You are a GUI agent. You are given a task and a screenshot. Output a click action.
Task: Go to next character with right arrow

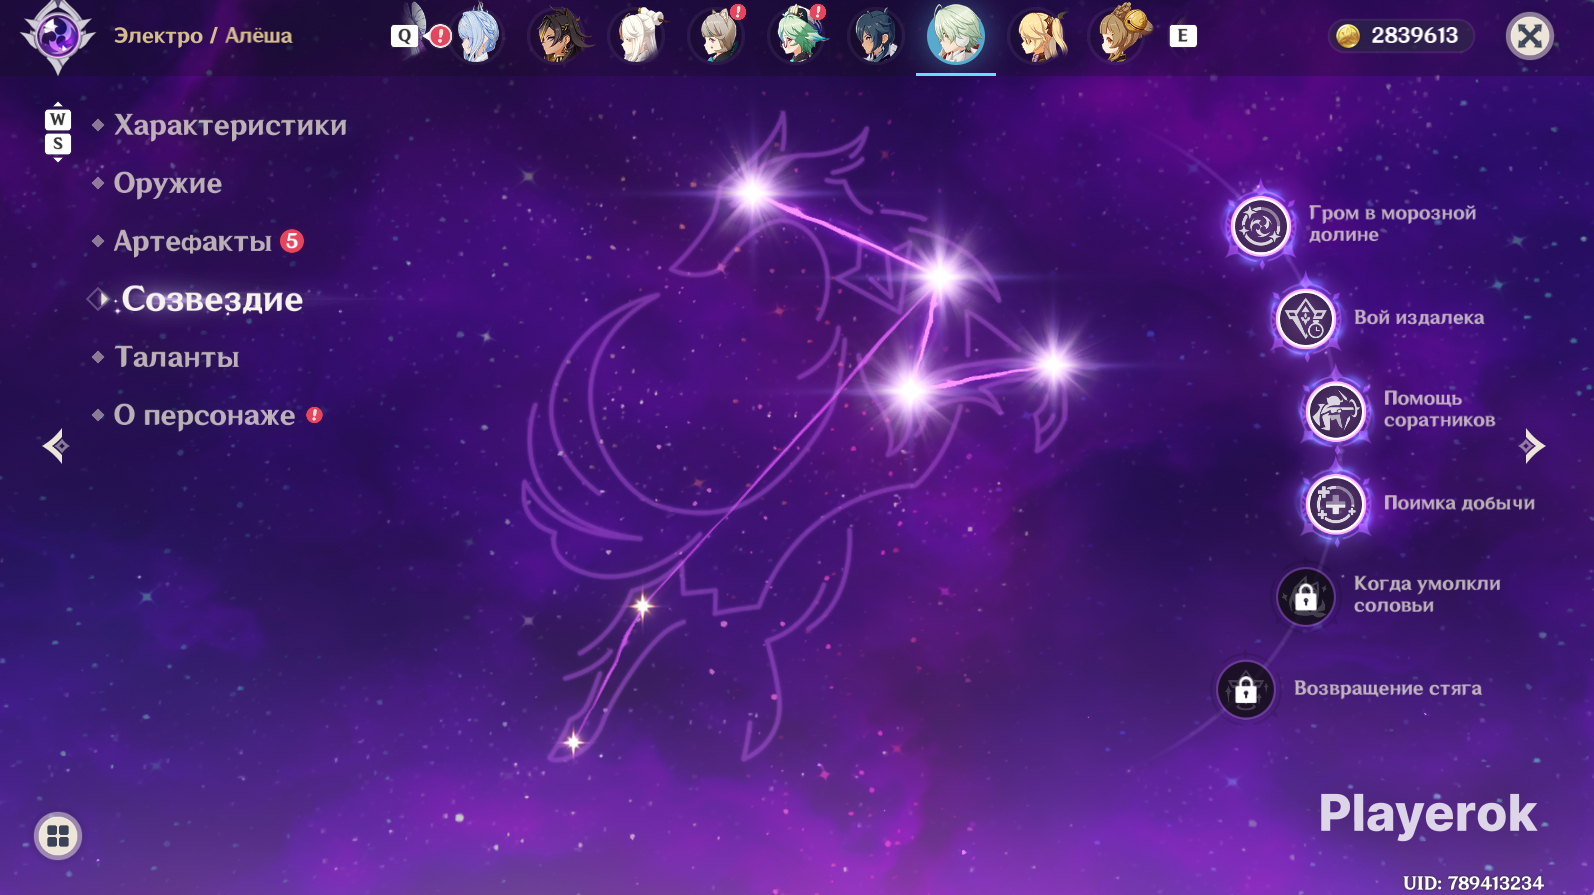[1532, 446]
